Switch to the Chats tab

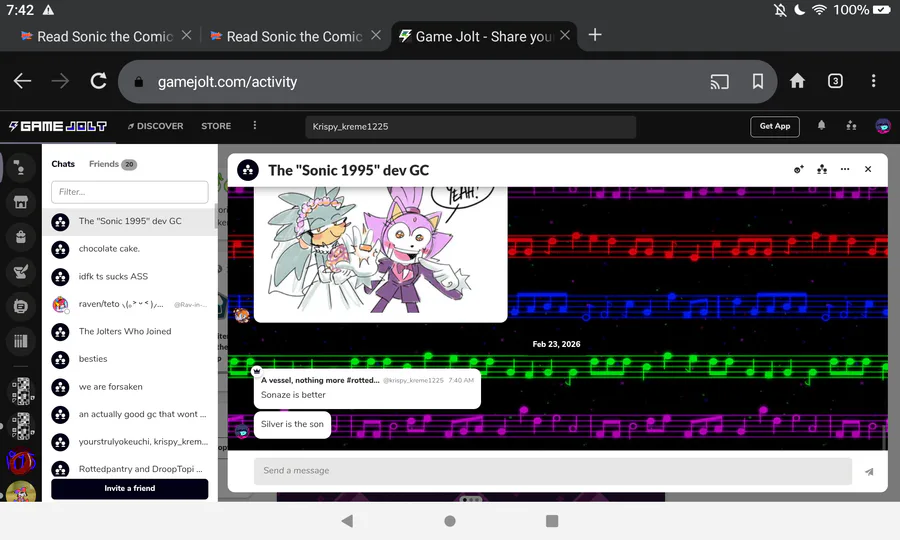(x=63, y=164)
